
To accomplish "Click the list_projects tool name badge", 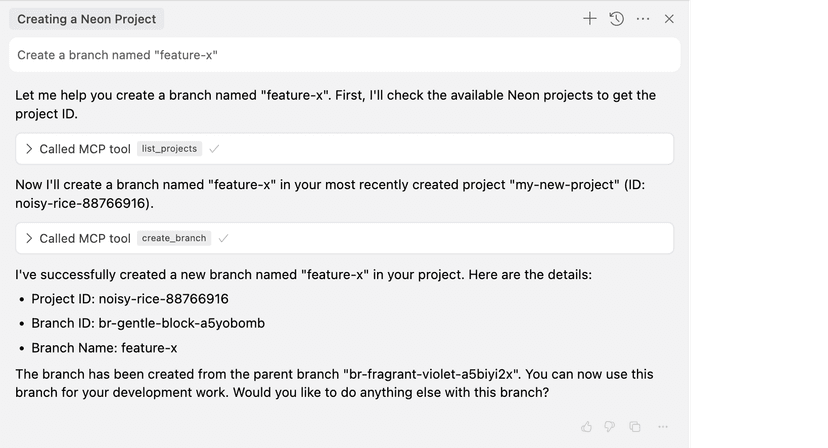I will point(169,149).
